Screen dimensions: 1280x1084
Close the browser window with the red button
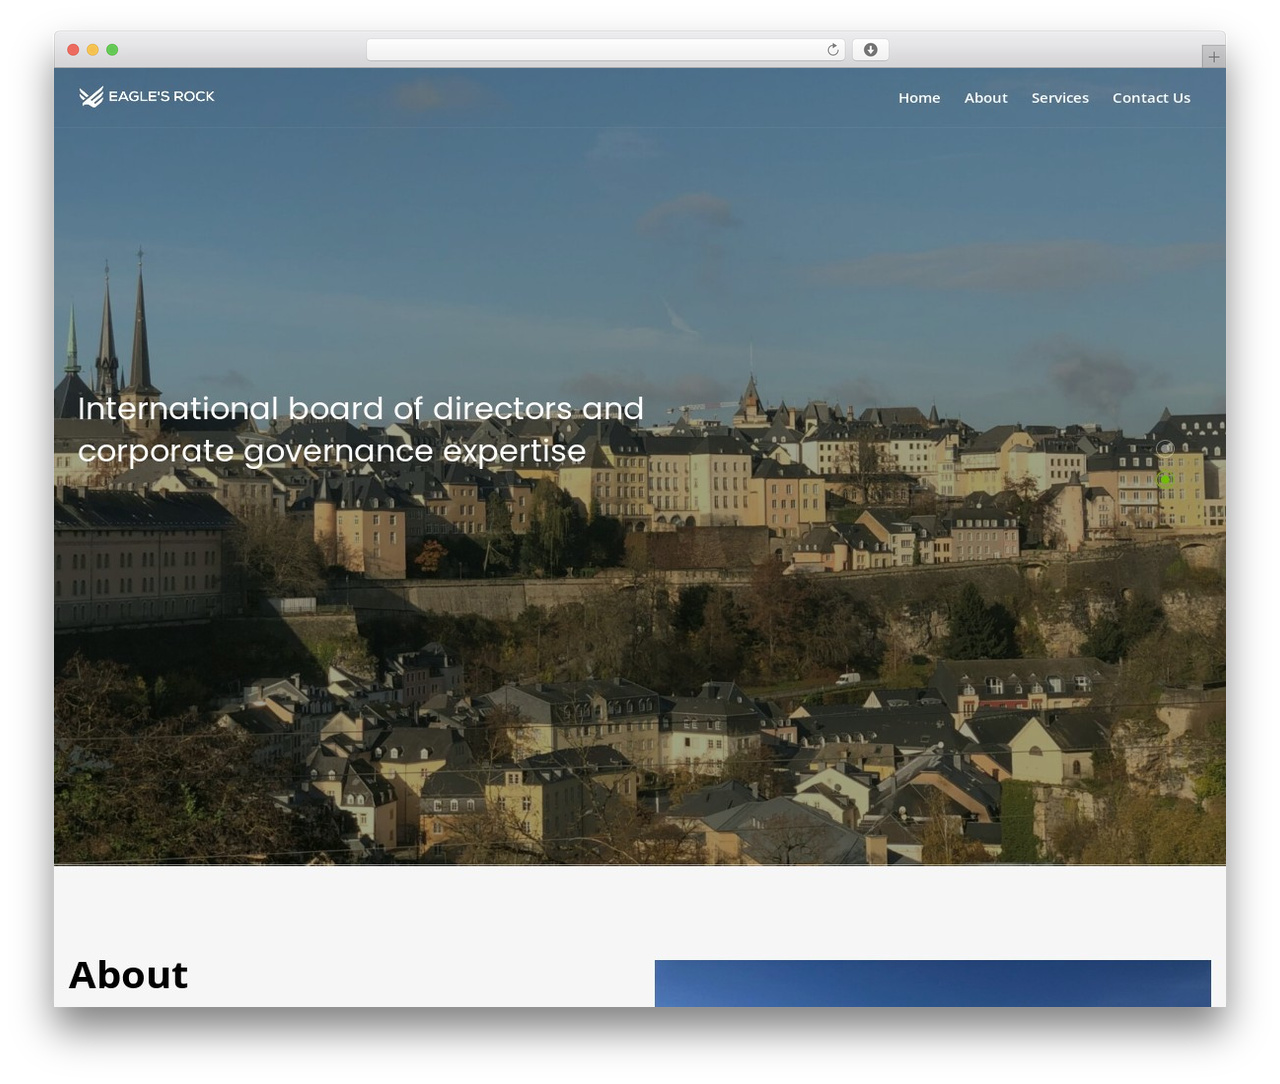73,50
